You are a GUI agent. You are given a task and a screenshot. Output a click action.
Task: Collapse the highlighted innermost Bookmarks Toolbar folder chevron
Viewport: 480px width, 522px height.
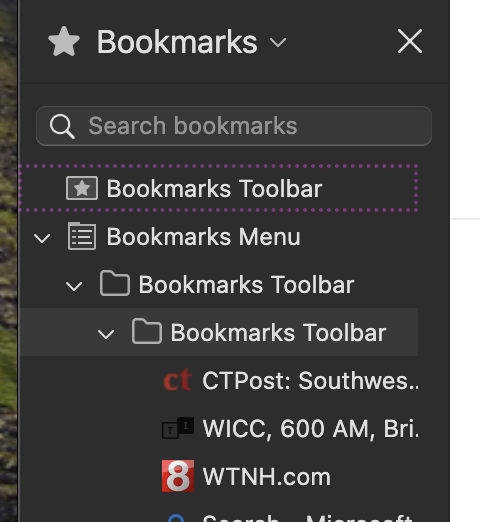[106, 334]
